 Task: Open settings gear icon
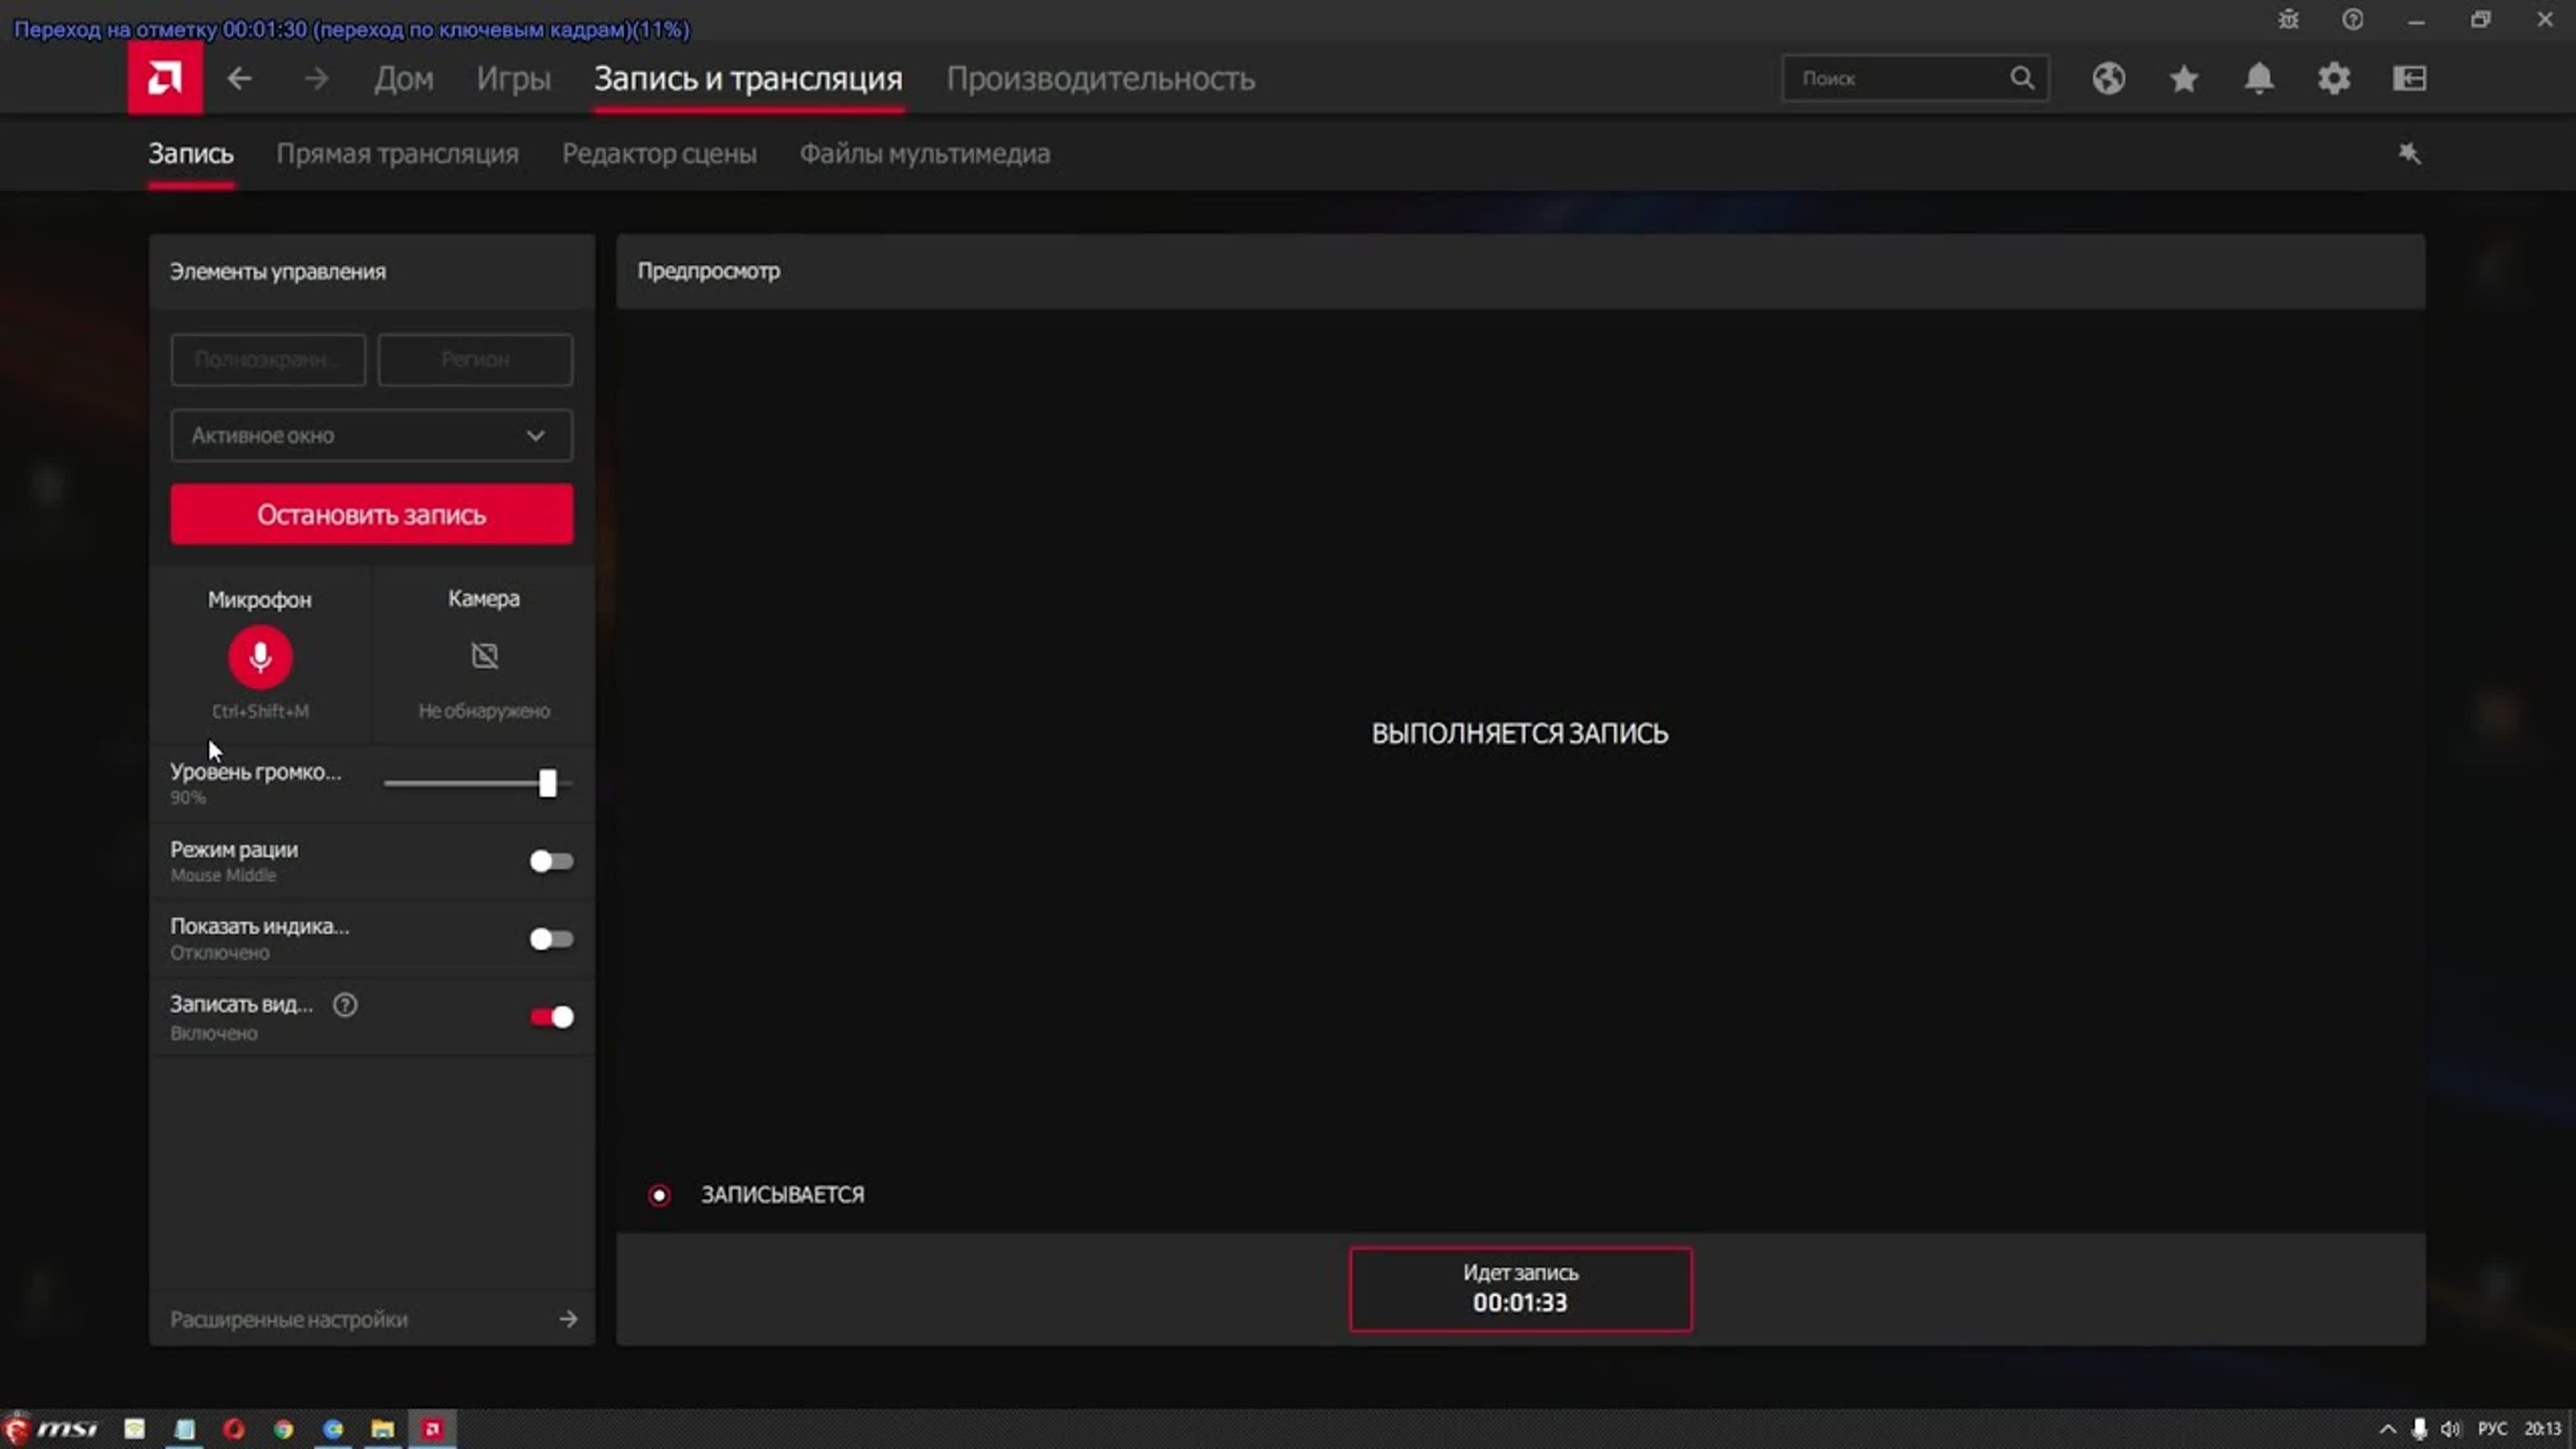2334,78
